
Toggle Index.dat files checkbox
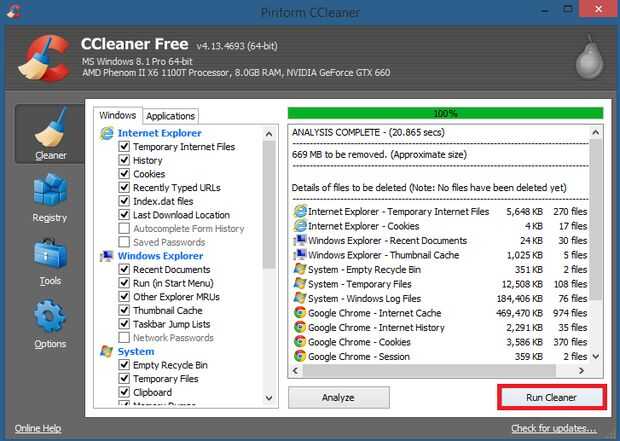(x=124, y=201)
